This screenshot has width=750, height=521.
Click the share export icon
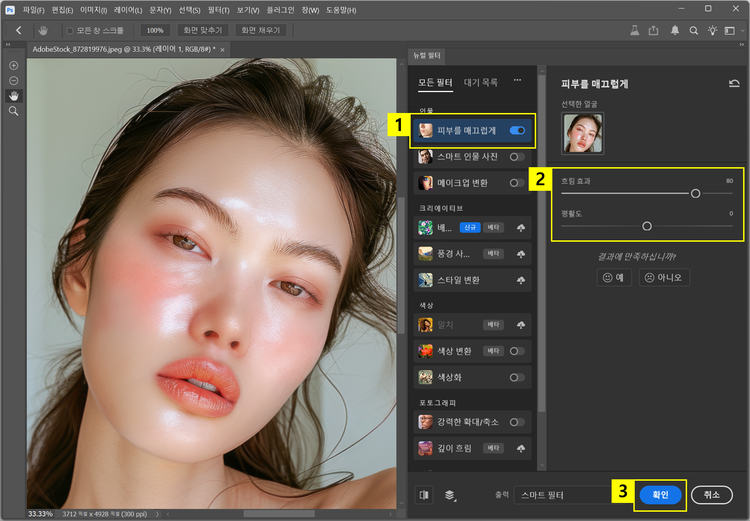click(653, 31)
